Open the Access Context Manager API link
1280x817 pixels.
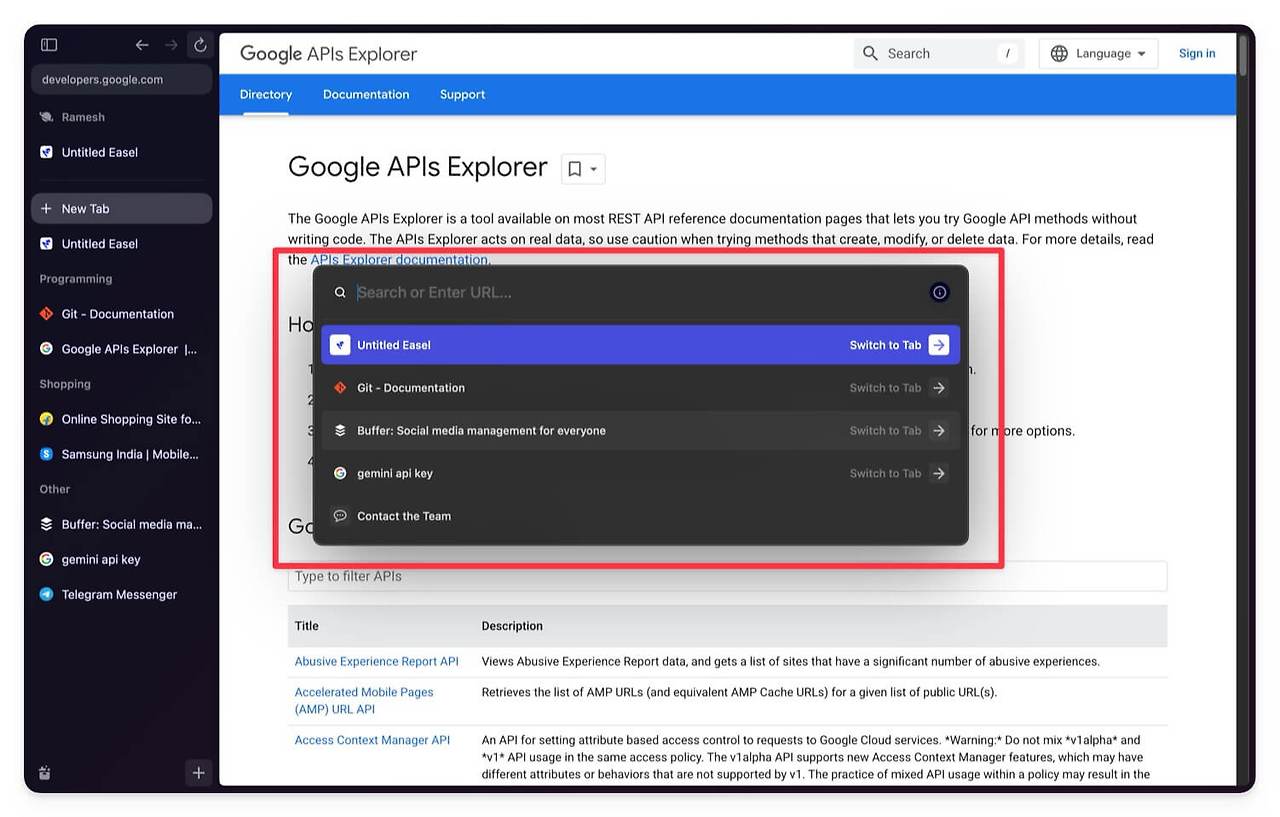372,741
